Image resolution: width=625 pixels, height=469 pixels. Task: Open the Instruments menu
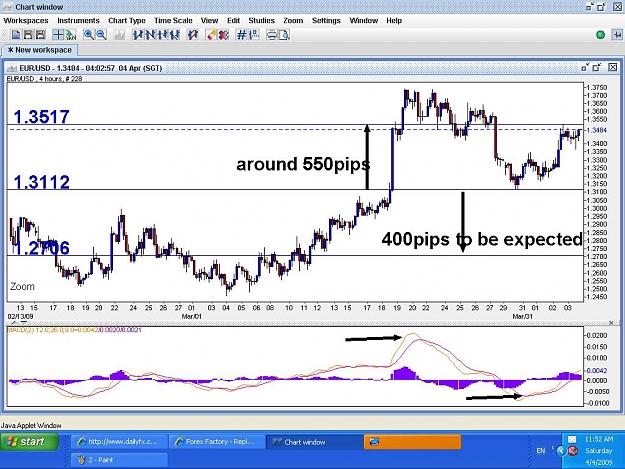pyautogui.click(x=78, y=21)
